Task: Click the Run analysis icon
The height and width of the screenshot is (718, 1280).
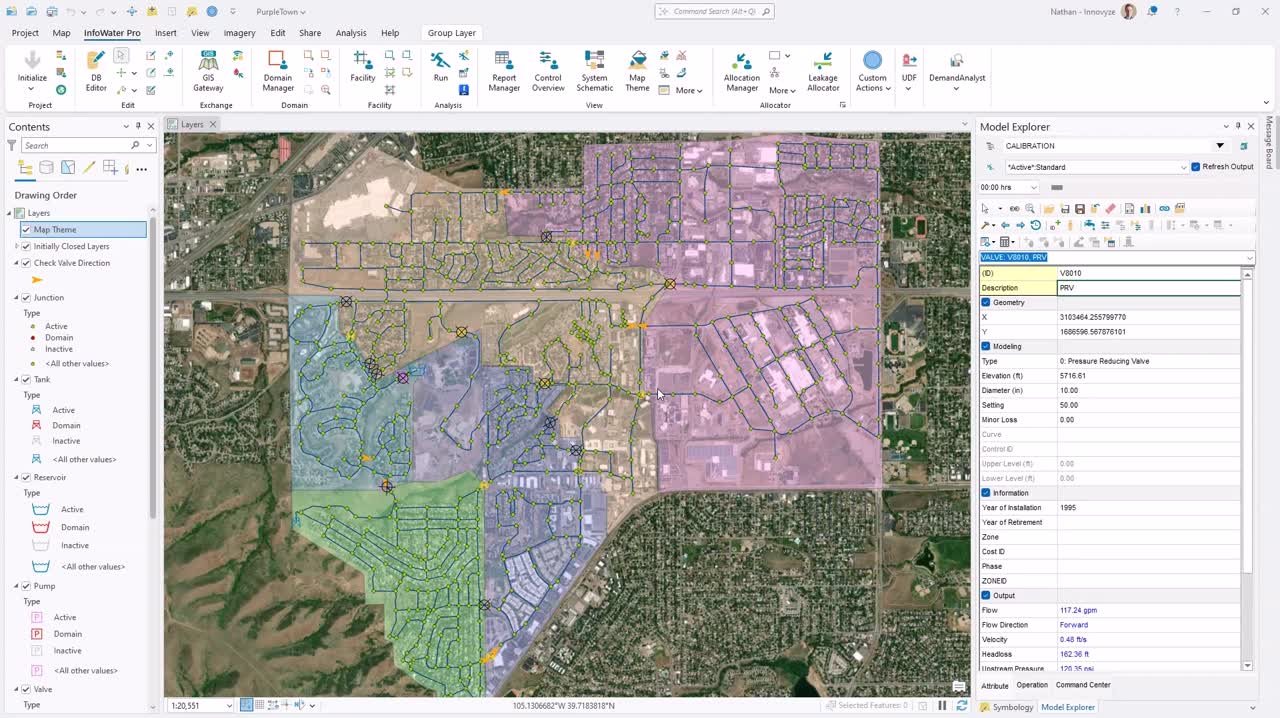Action: [x=441, y=67]
